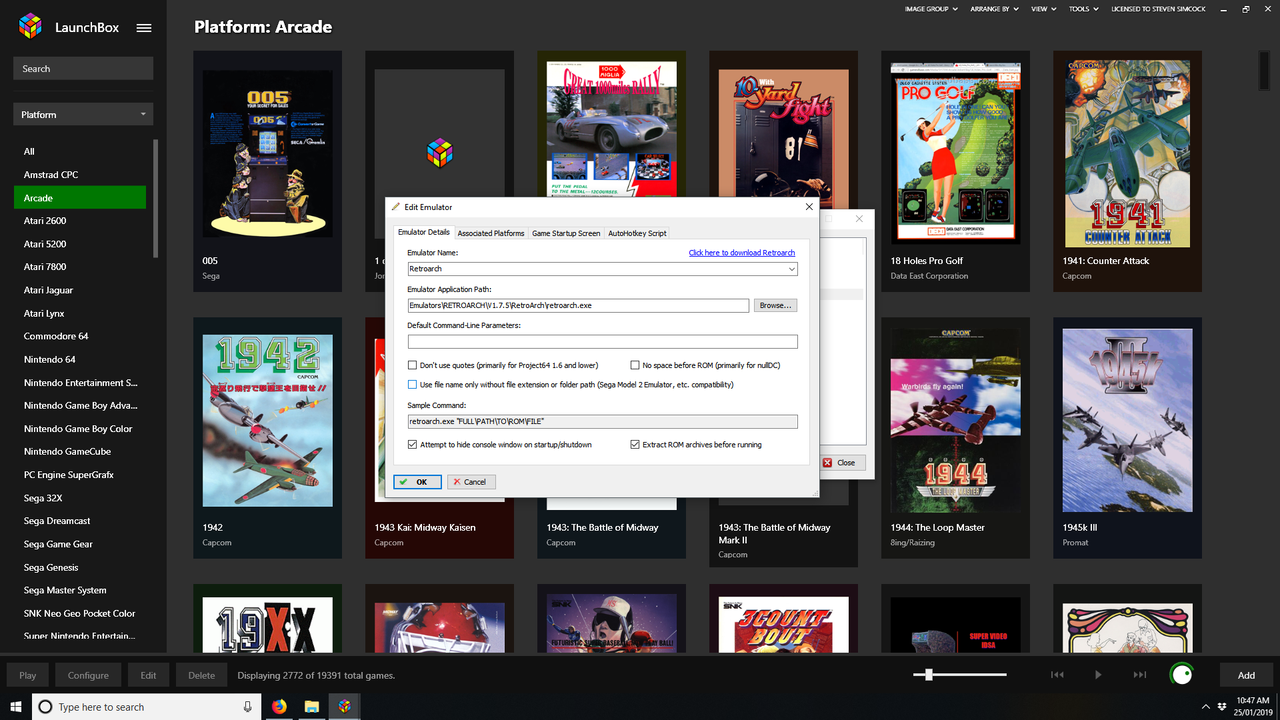Click Close in the background dialog
Image resolution: width=1280 pixels, height=720 pixels.
pos(842,462)
